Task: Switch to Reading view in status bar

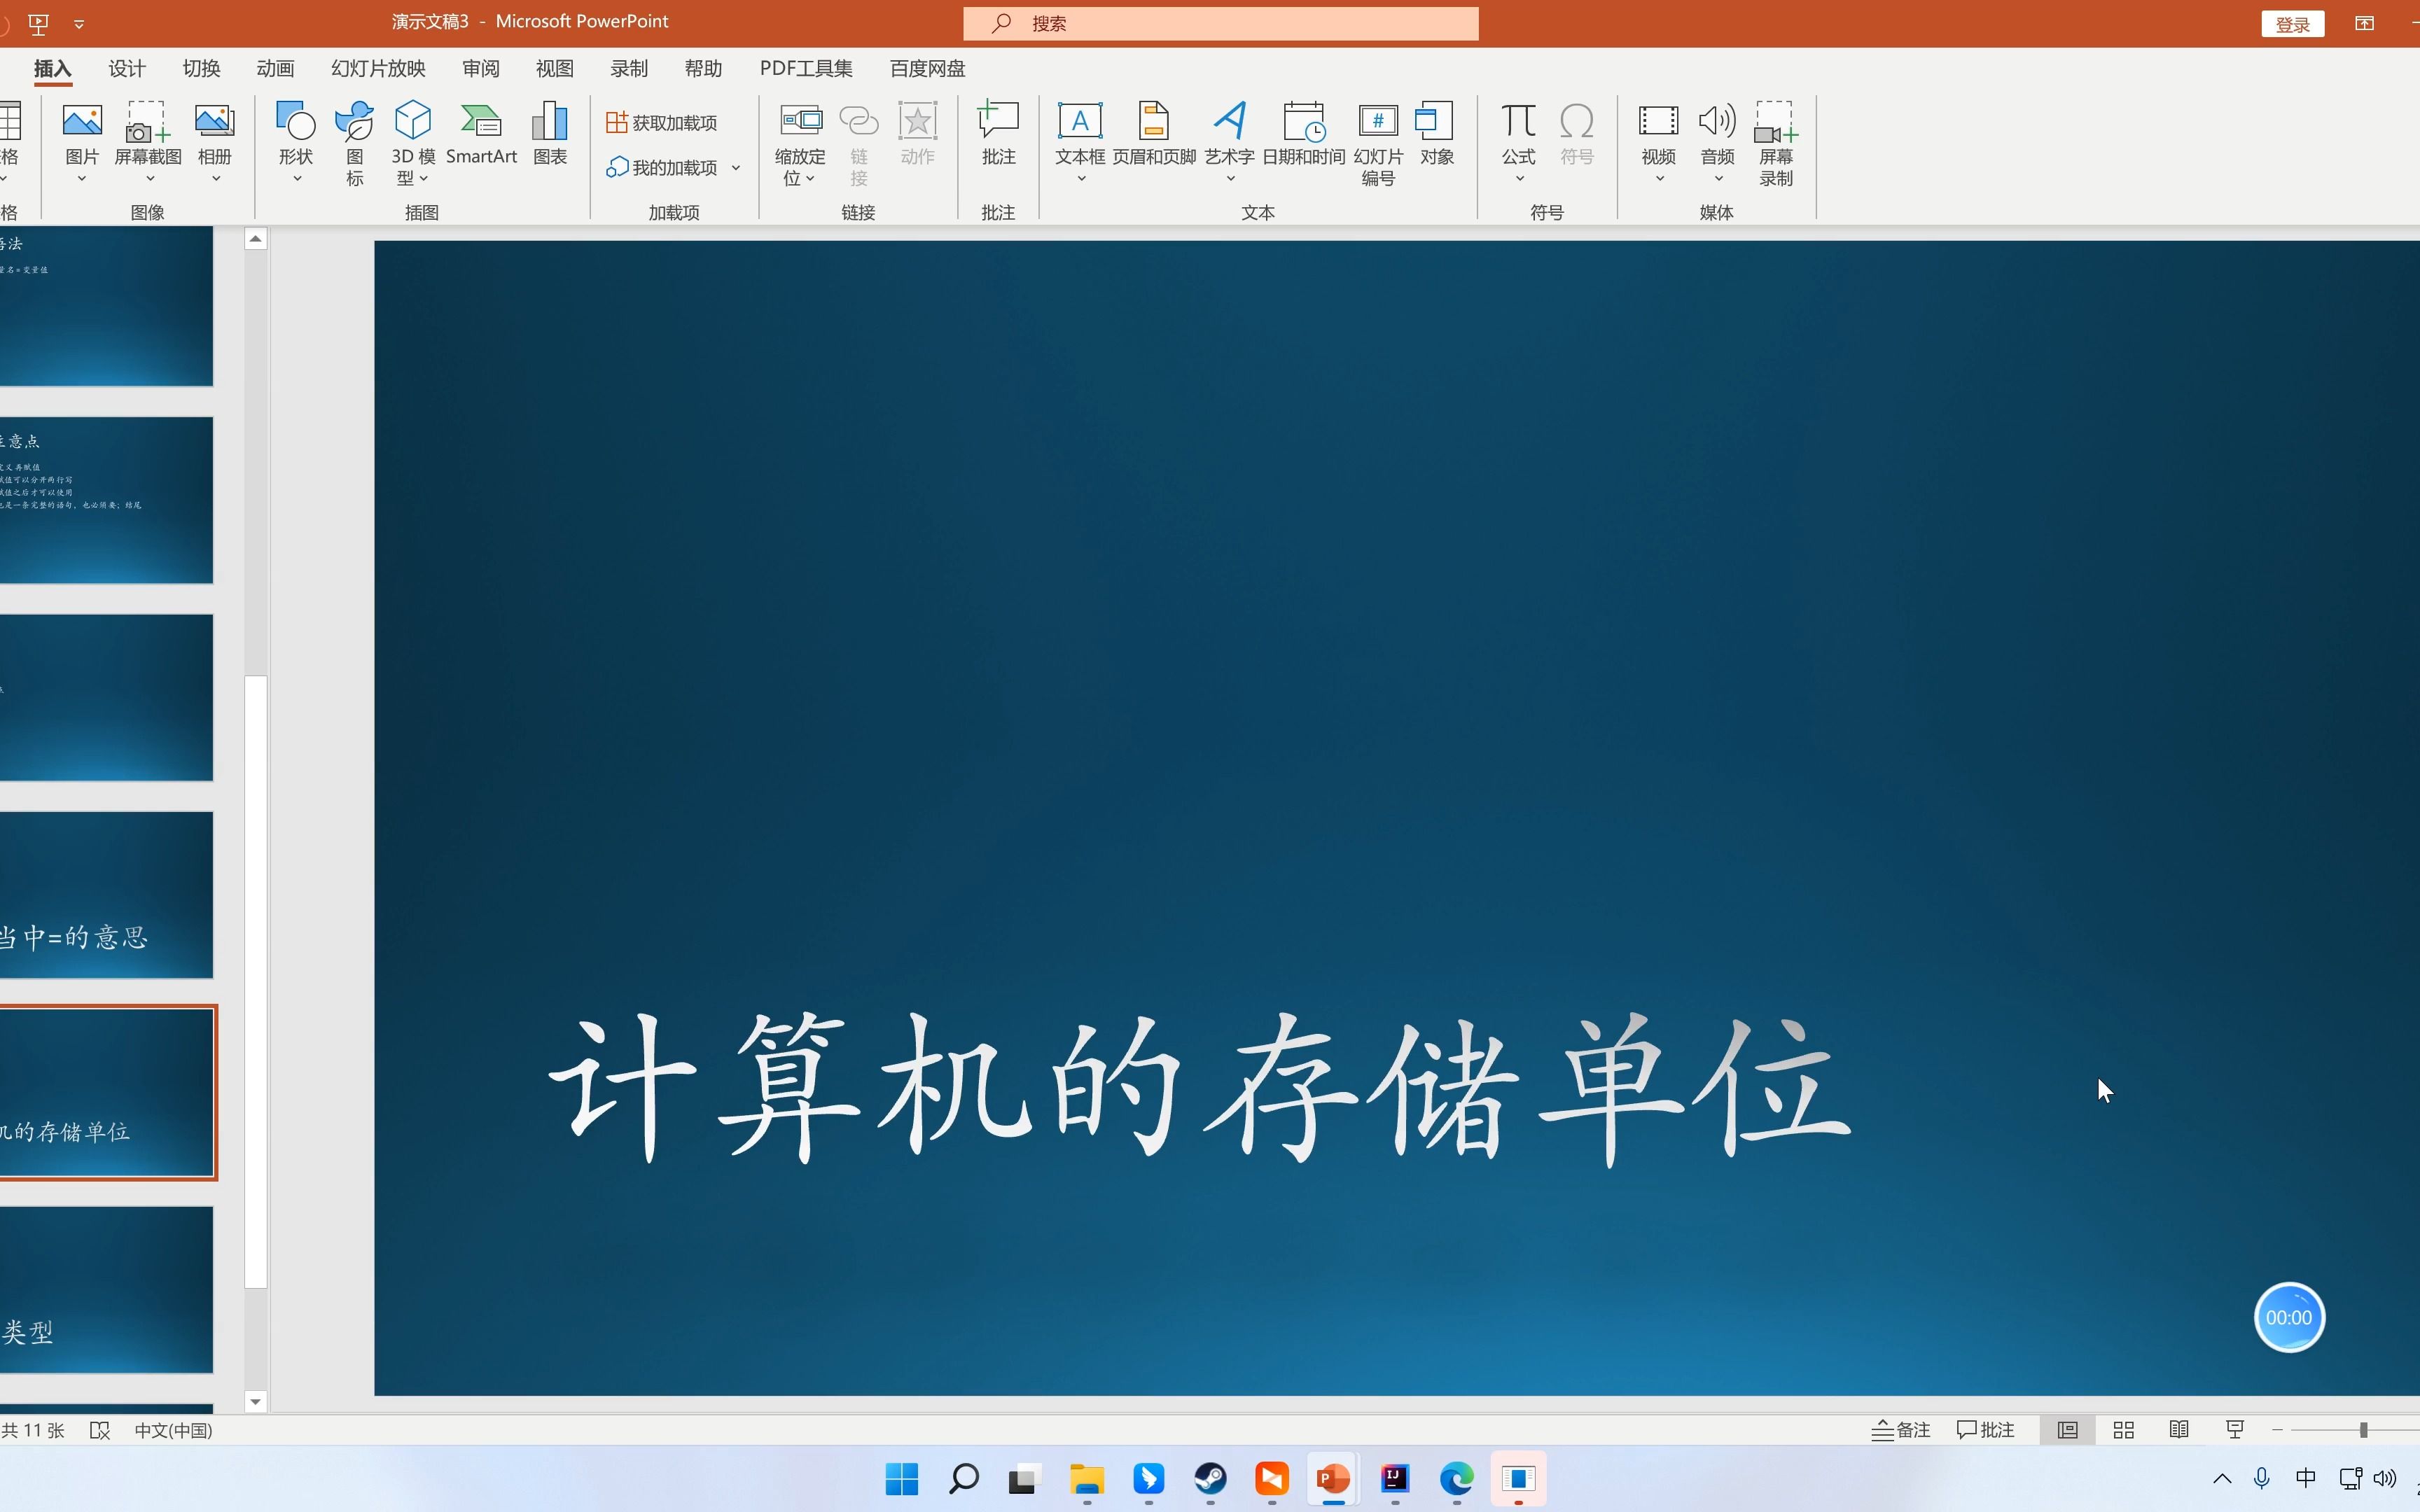Action: (2179, 1430)
